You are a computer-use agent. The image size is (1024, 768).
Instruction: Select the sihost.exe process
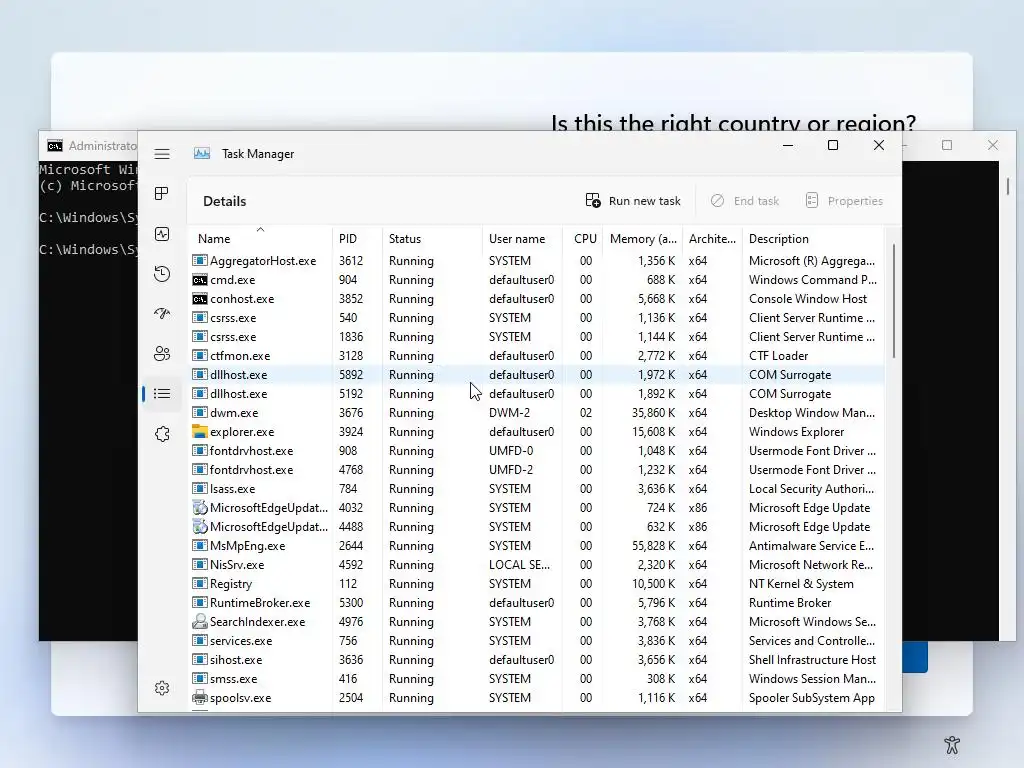[537, 659]
